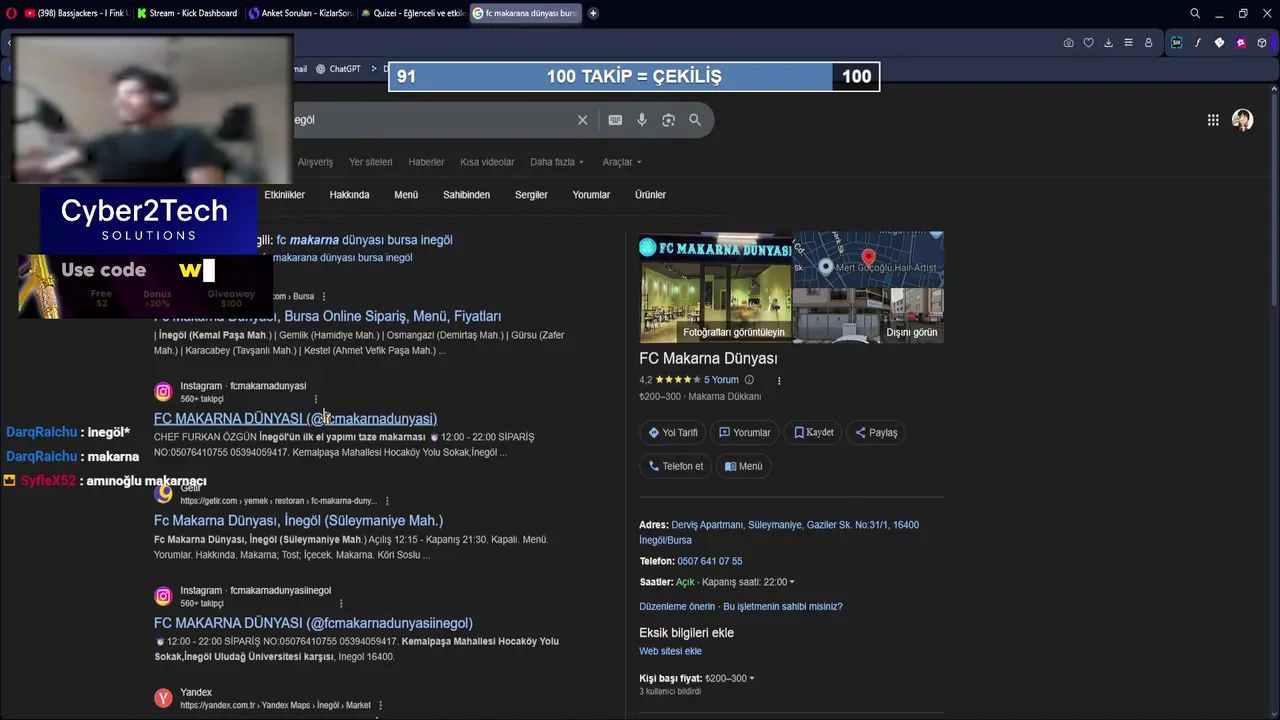Viewport: 1280px width, 720px height.
Task: Start voice search with microphone icon
Action: [x=642, y=120]
